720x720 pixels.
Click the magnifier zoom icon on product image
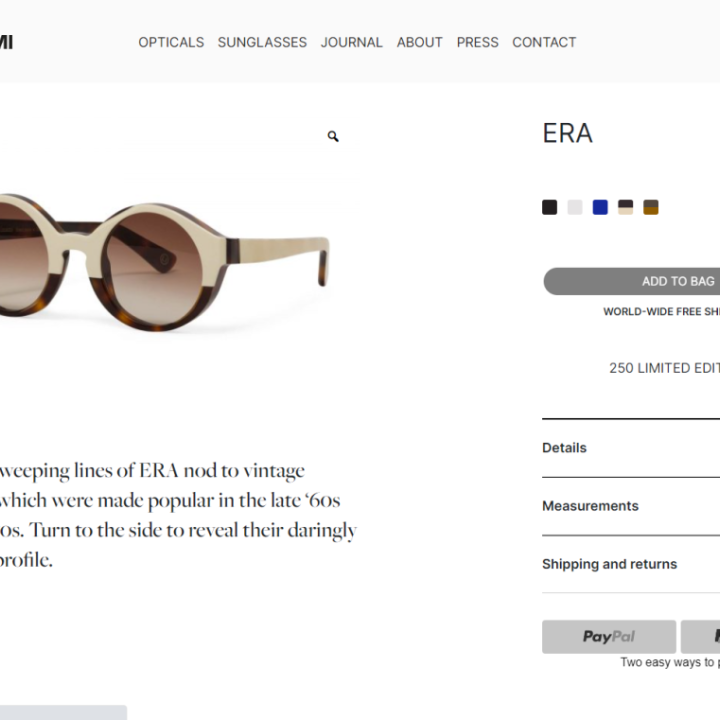coord(333,136)
